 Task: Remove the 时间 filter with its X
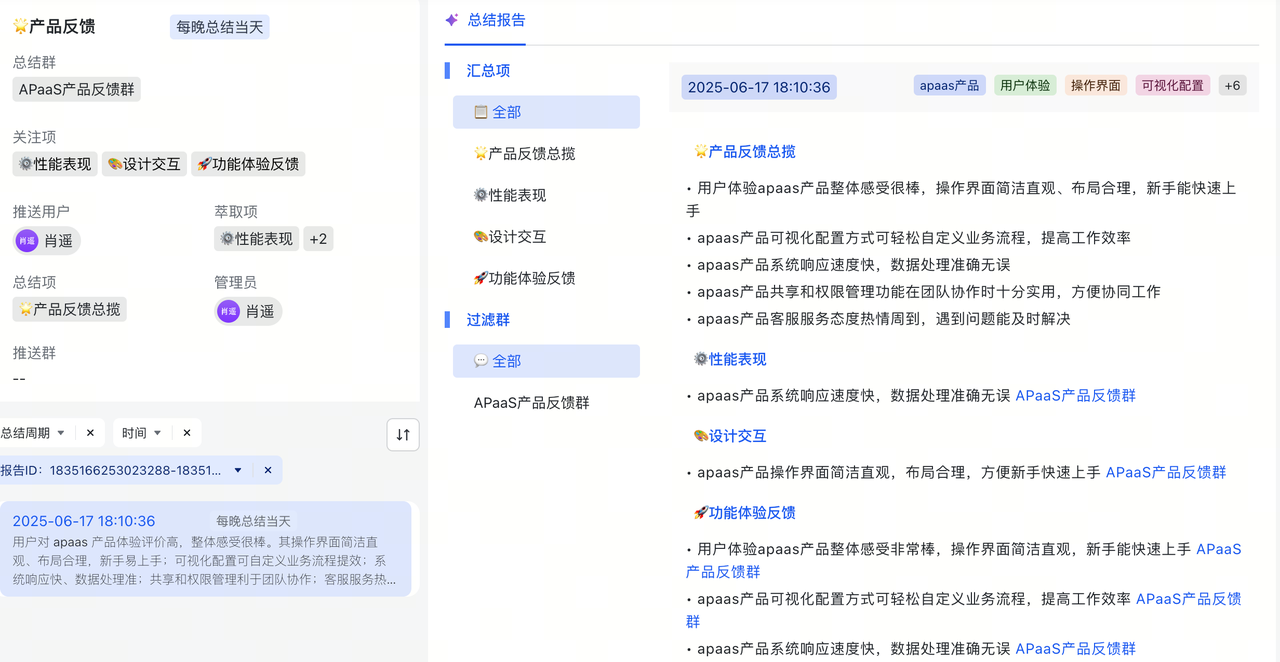click(186, 433)
